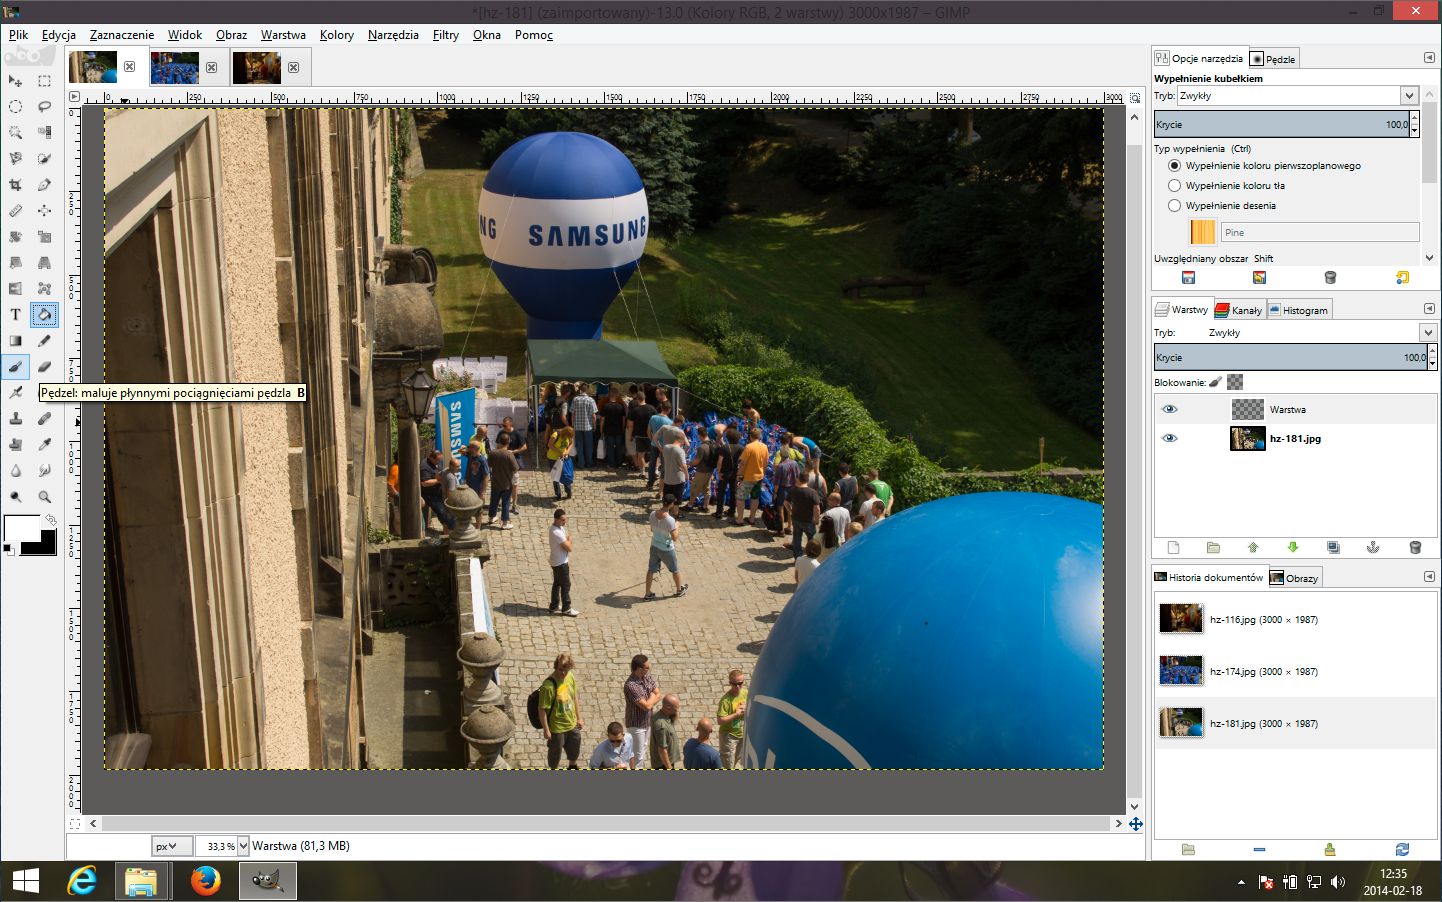Toggle lock alpha channel checkerboard icon

(x=1235, y=382)
